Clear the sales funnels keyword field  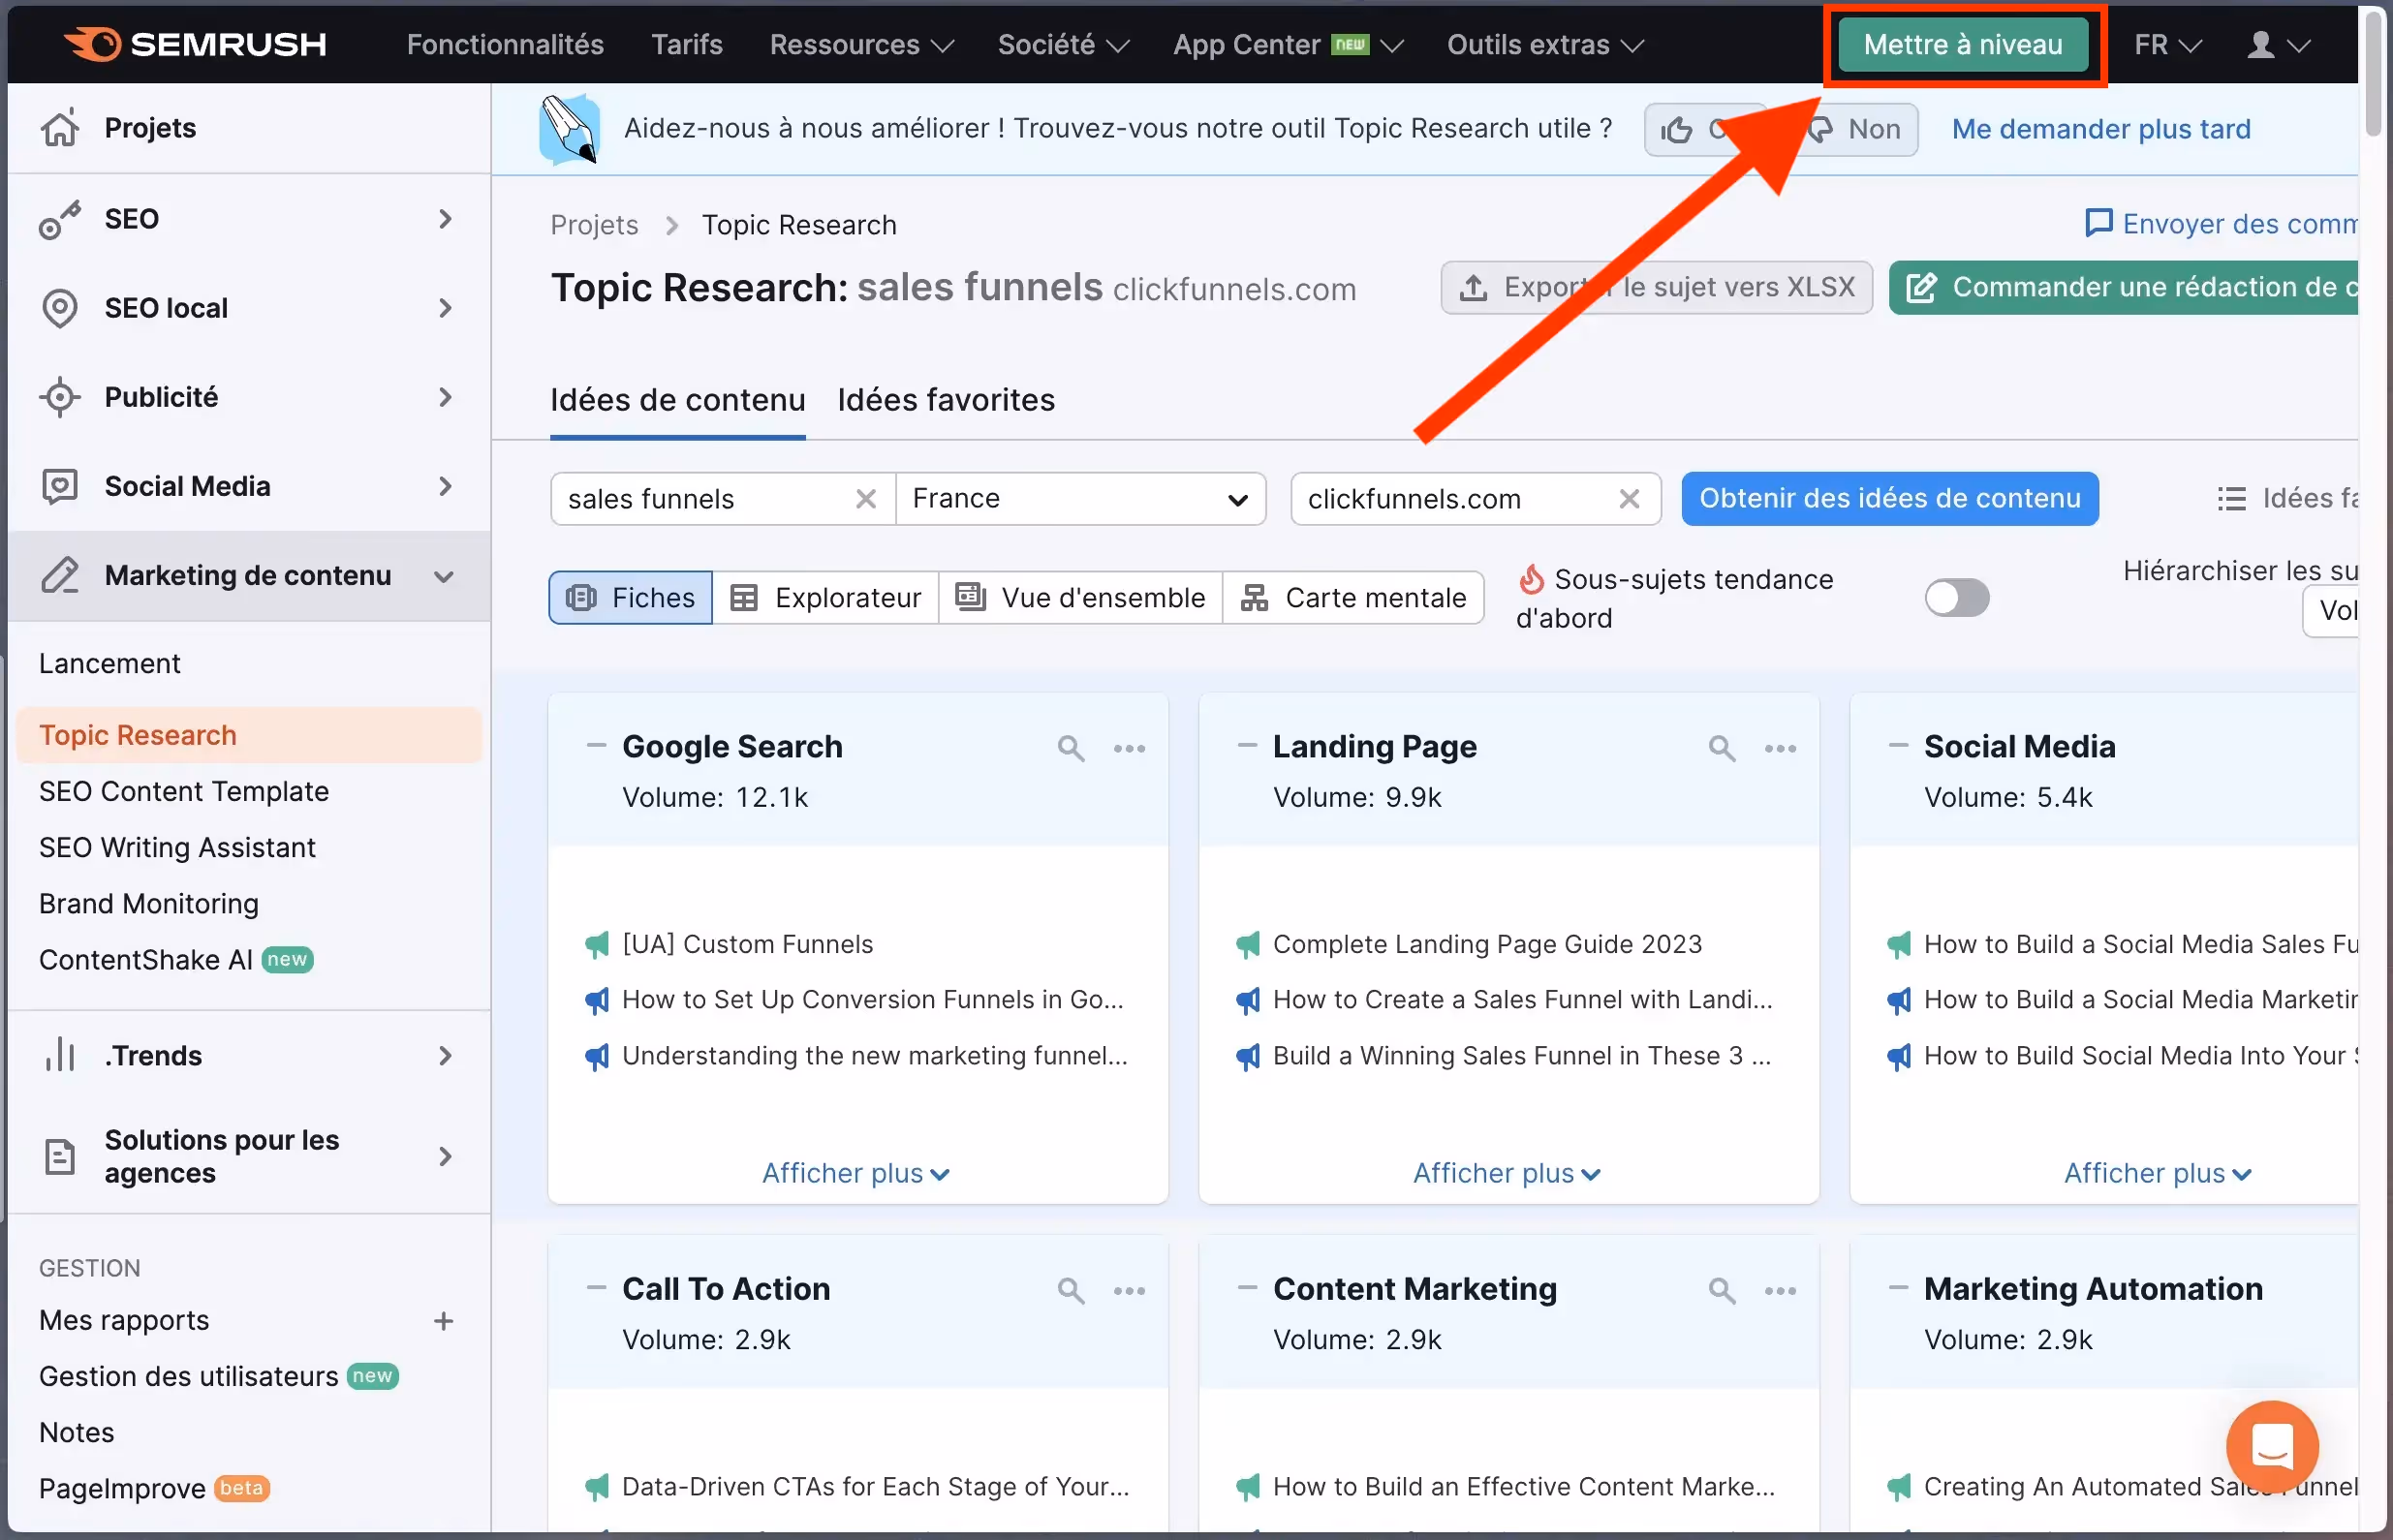pos(866,498)
